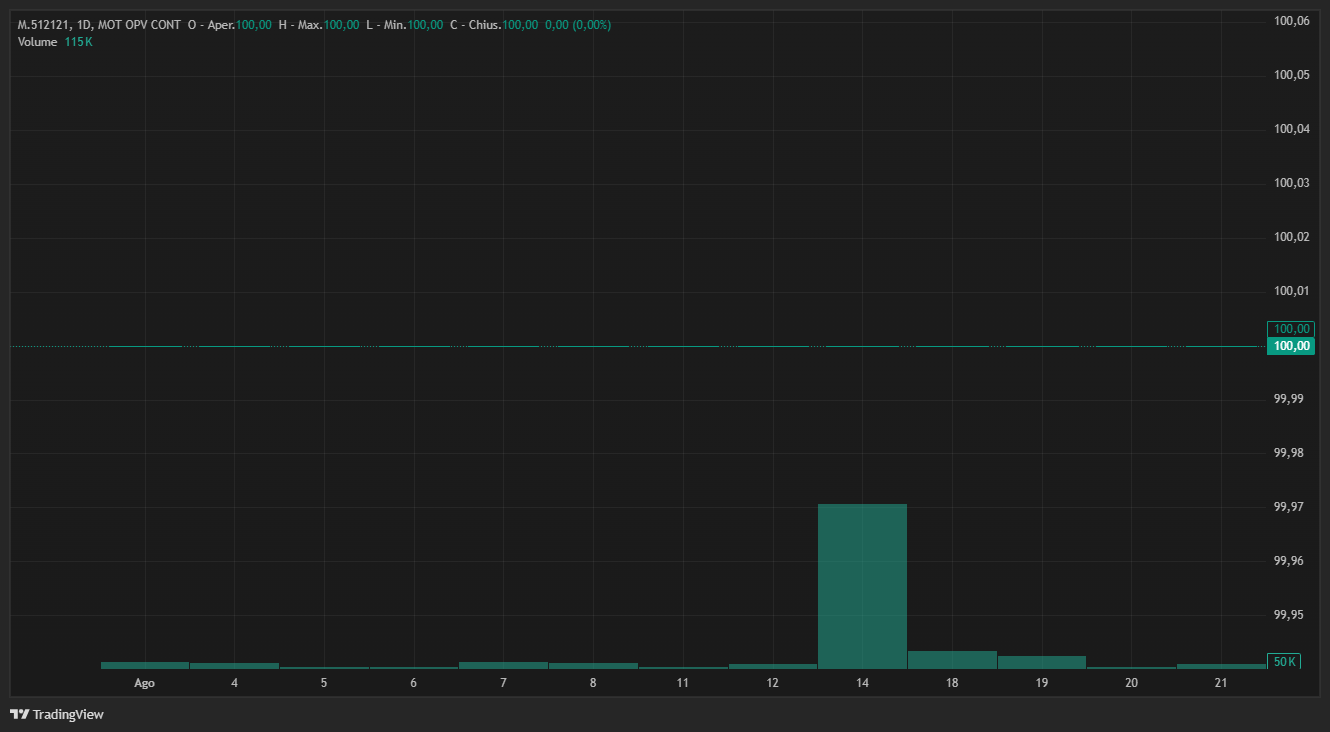1330x732 pixels.
Task: Click the outlined 100,00 price tag
Action: (1290, 329)
